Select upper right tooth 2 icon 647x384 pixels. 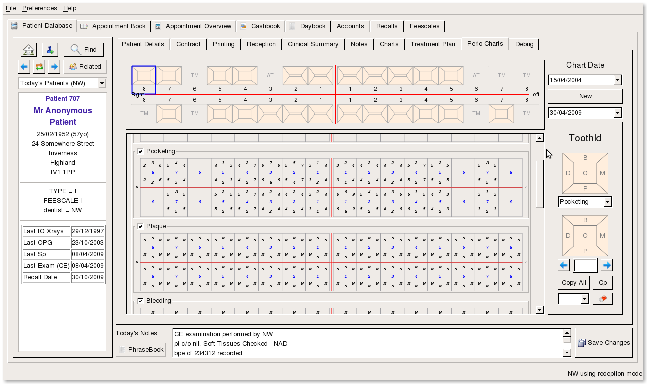295,76
